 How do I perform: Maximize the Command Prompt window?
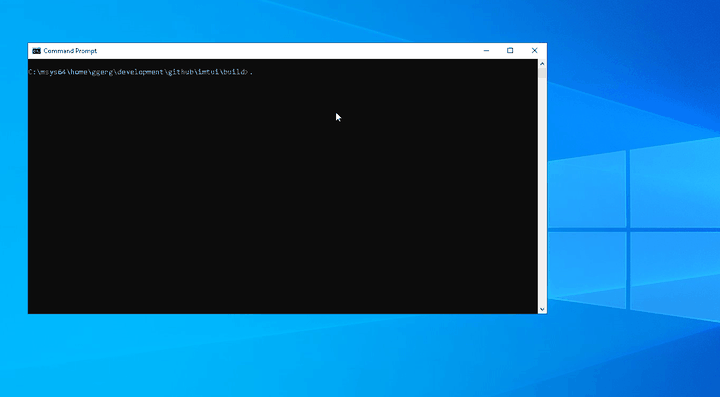[x=510, y=51]
